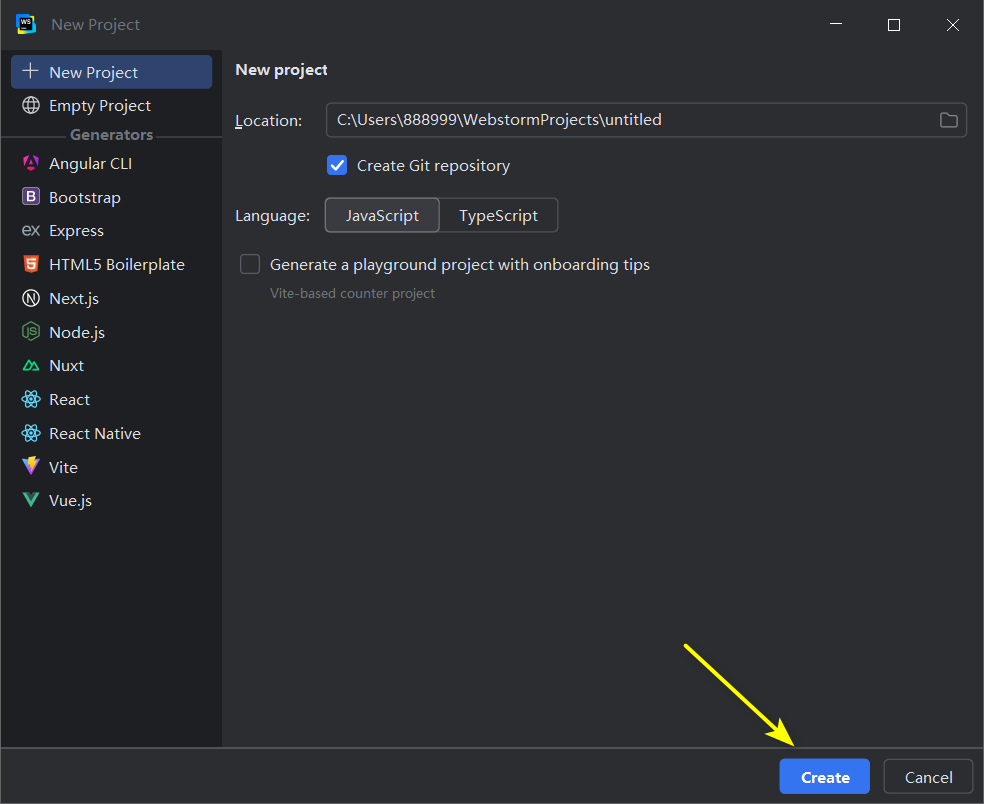Close the New Project window
This screenshot has width=984, height=804.
(x=953, y=24)
